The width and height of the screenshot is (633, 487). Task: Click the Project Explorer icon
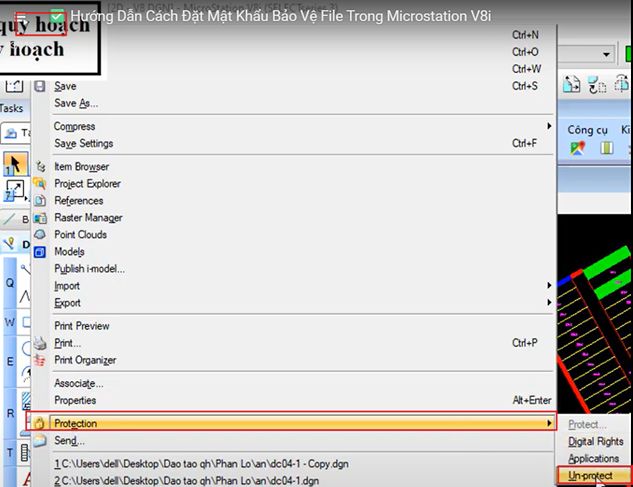point(40,183)
